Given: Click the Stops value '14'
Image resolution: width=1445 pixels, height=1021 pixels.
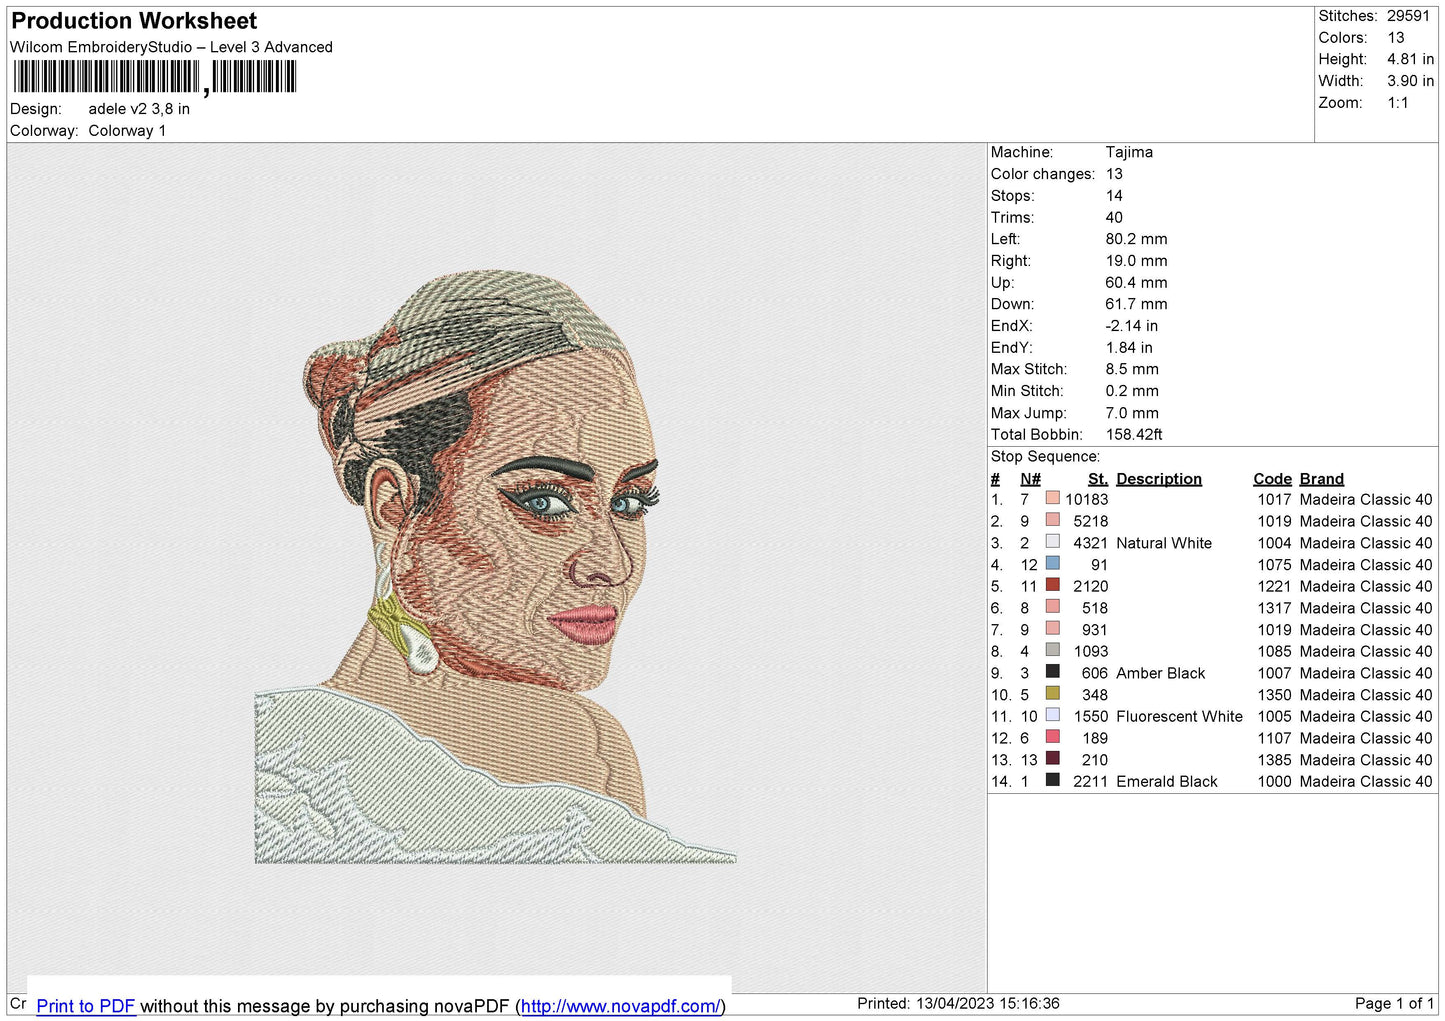Looking at the screenshot, I should click(1114, 196).
